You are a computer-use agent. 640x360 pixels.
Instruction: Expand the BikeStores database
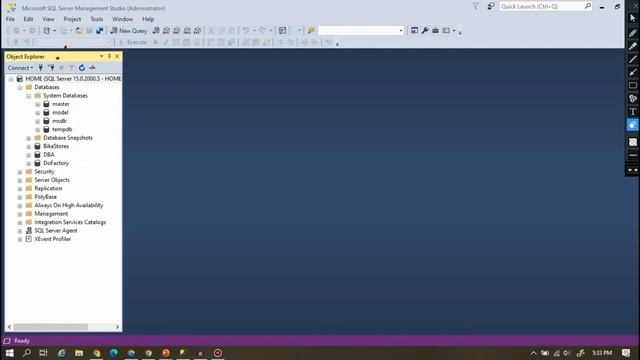click(x=29, y=147)
